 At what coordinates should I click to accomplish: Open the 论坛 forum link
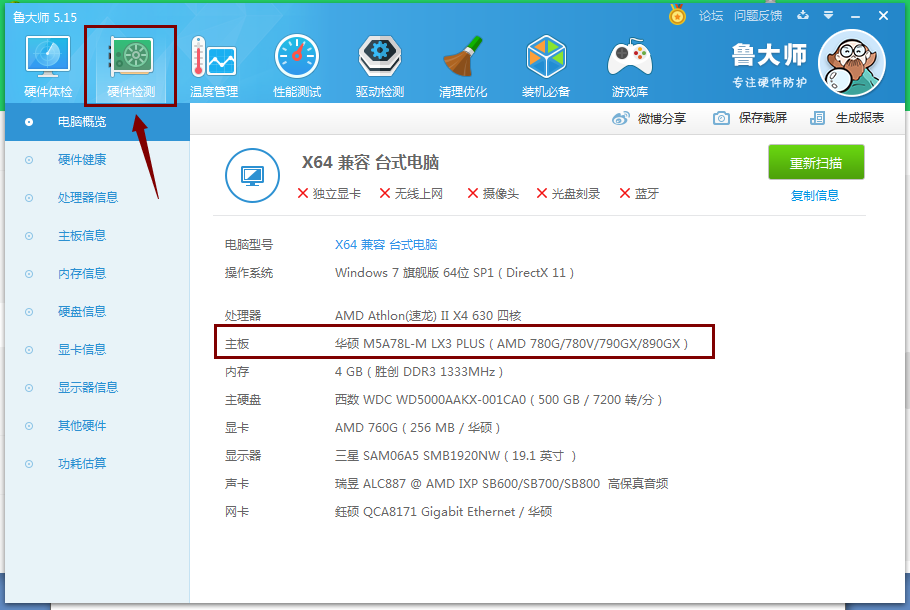tap(711, 16)
